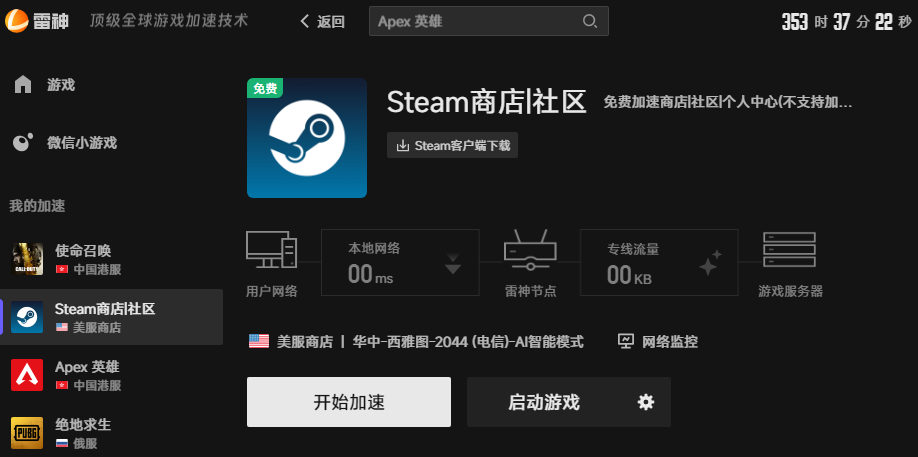Select 使命召唤 in my accelerations

111,259
